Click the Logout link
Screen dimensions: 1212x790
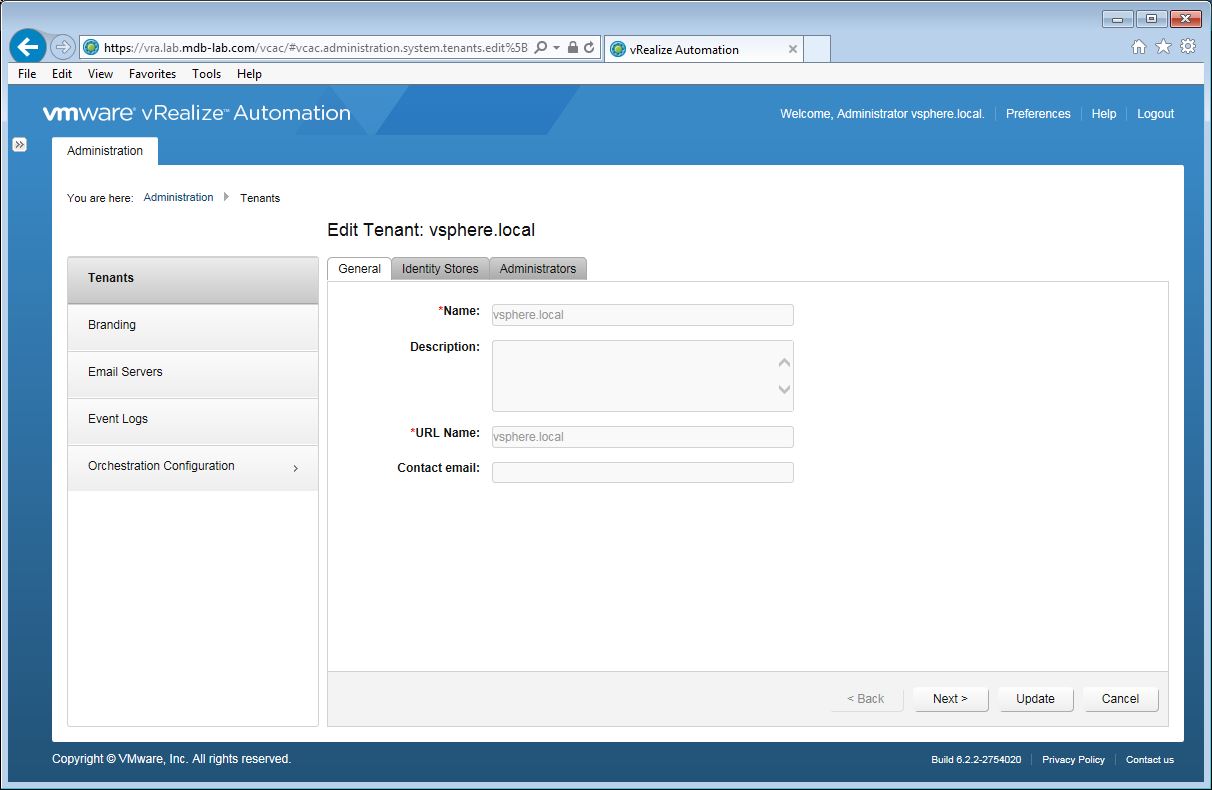point(1155,114)
